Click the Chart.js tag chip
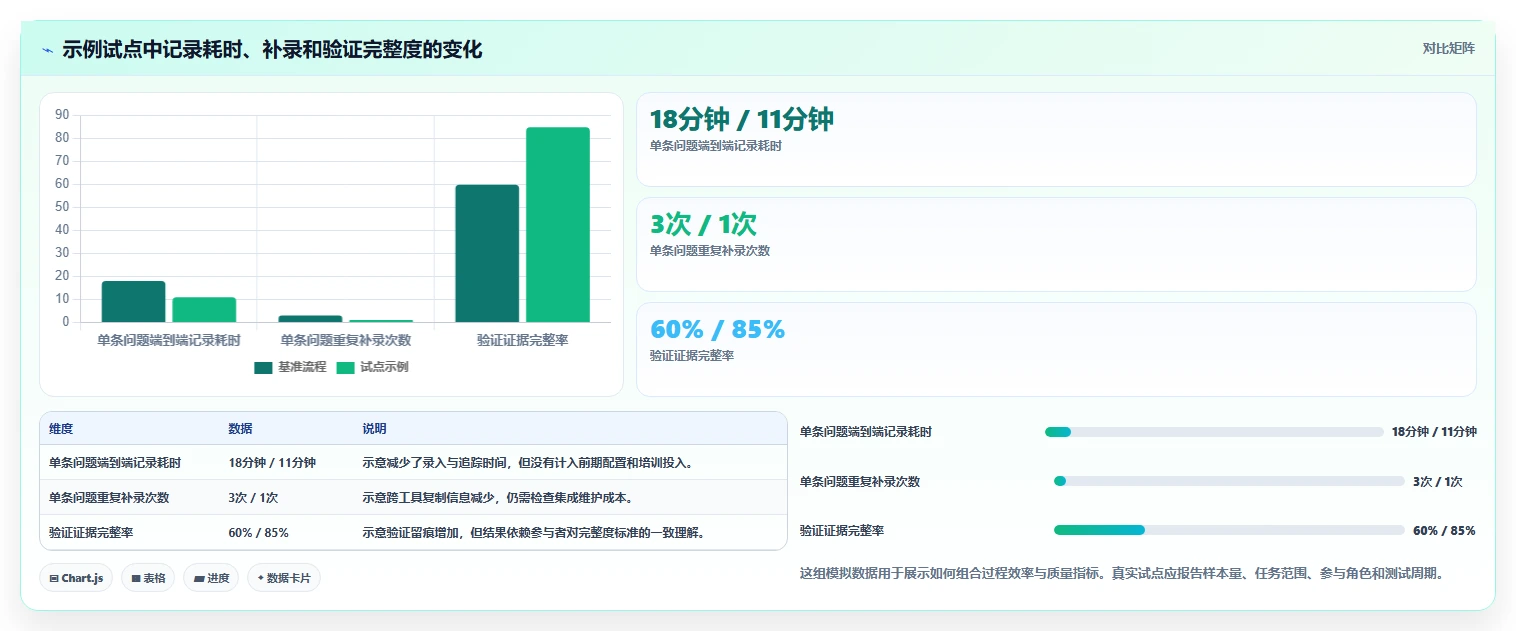Viewport: 1516px width, 631px height. pos(76,578)
